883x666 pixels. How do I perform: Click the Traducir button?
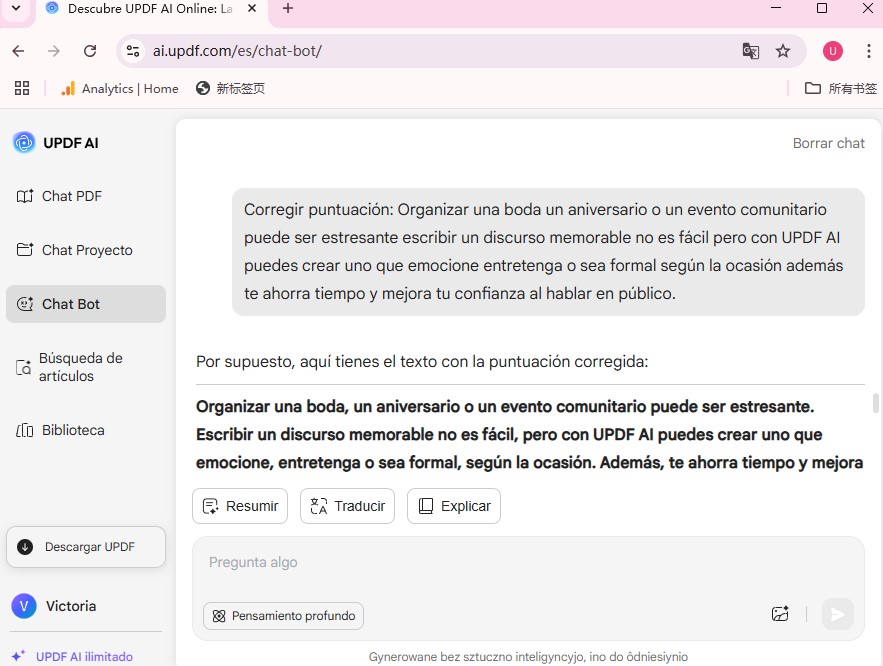(347, 506)
